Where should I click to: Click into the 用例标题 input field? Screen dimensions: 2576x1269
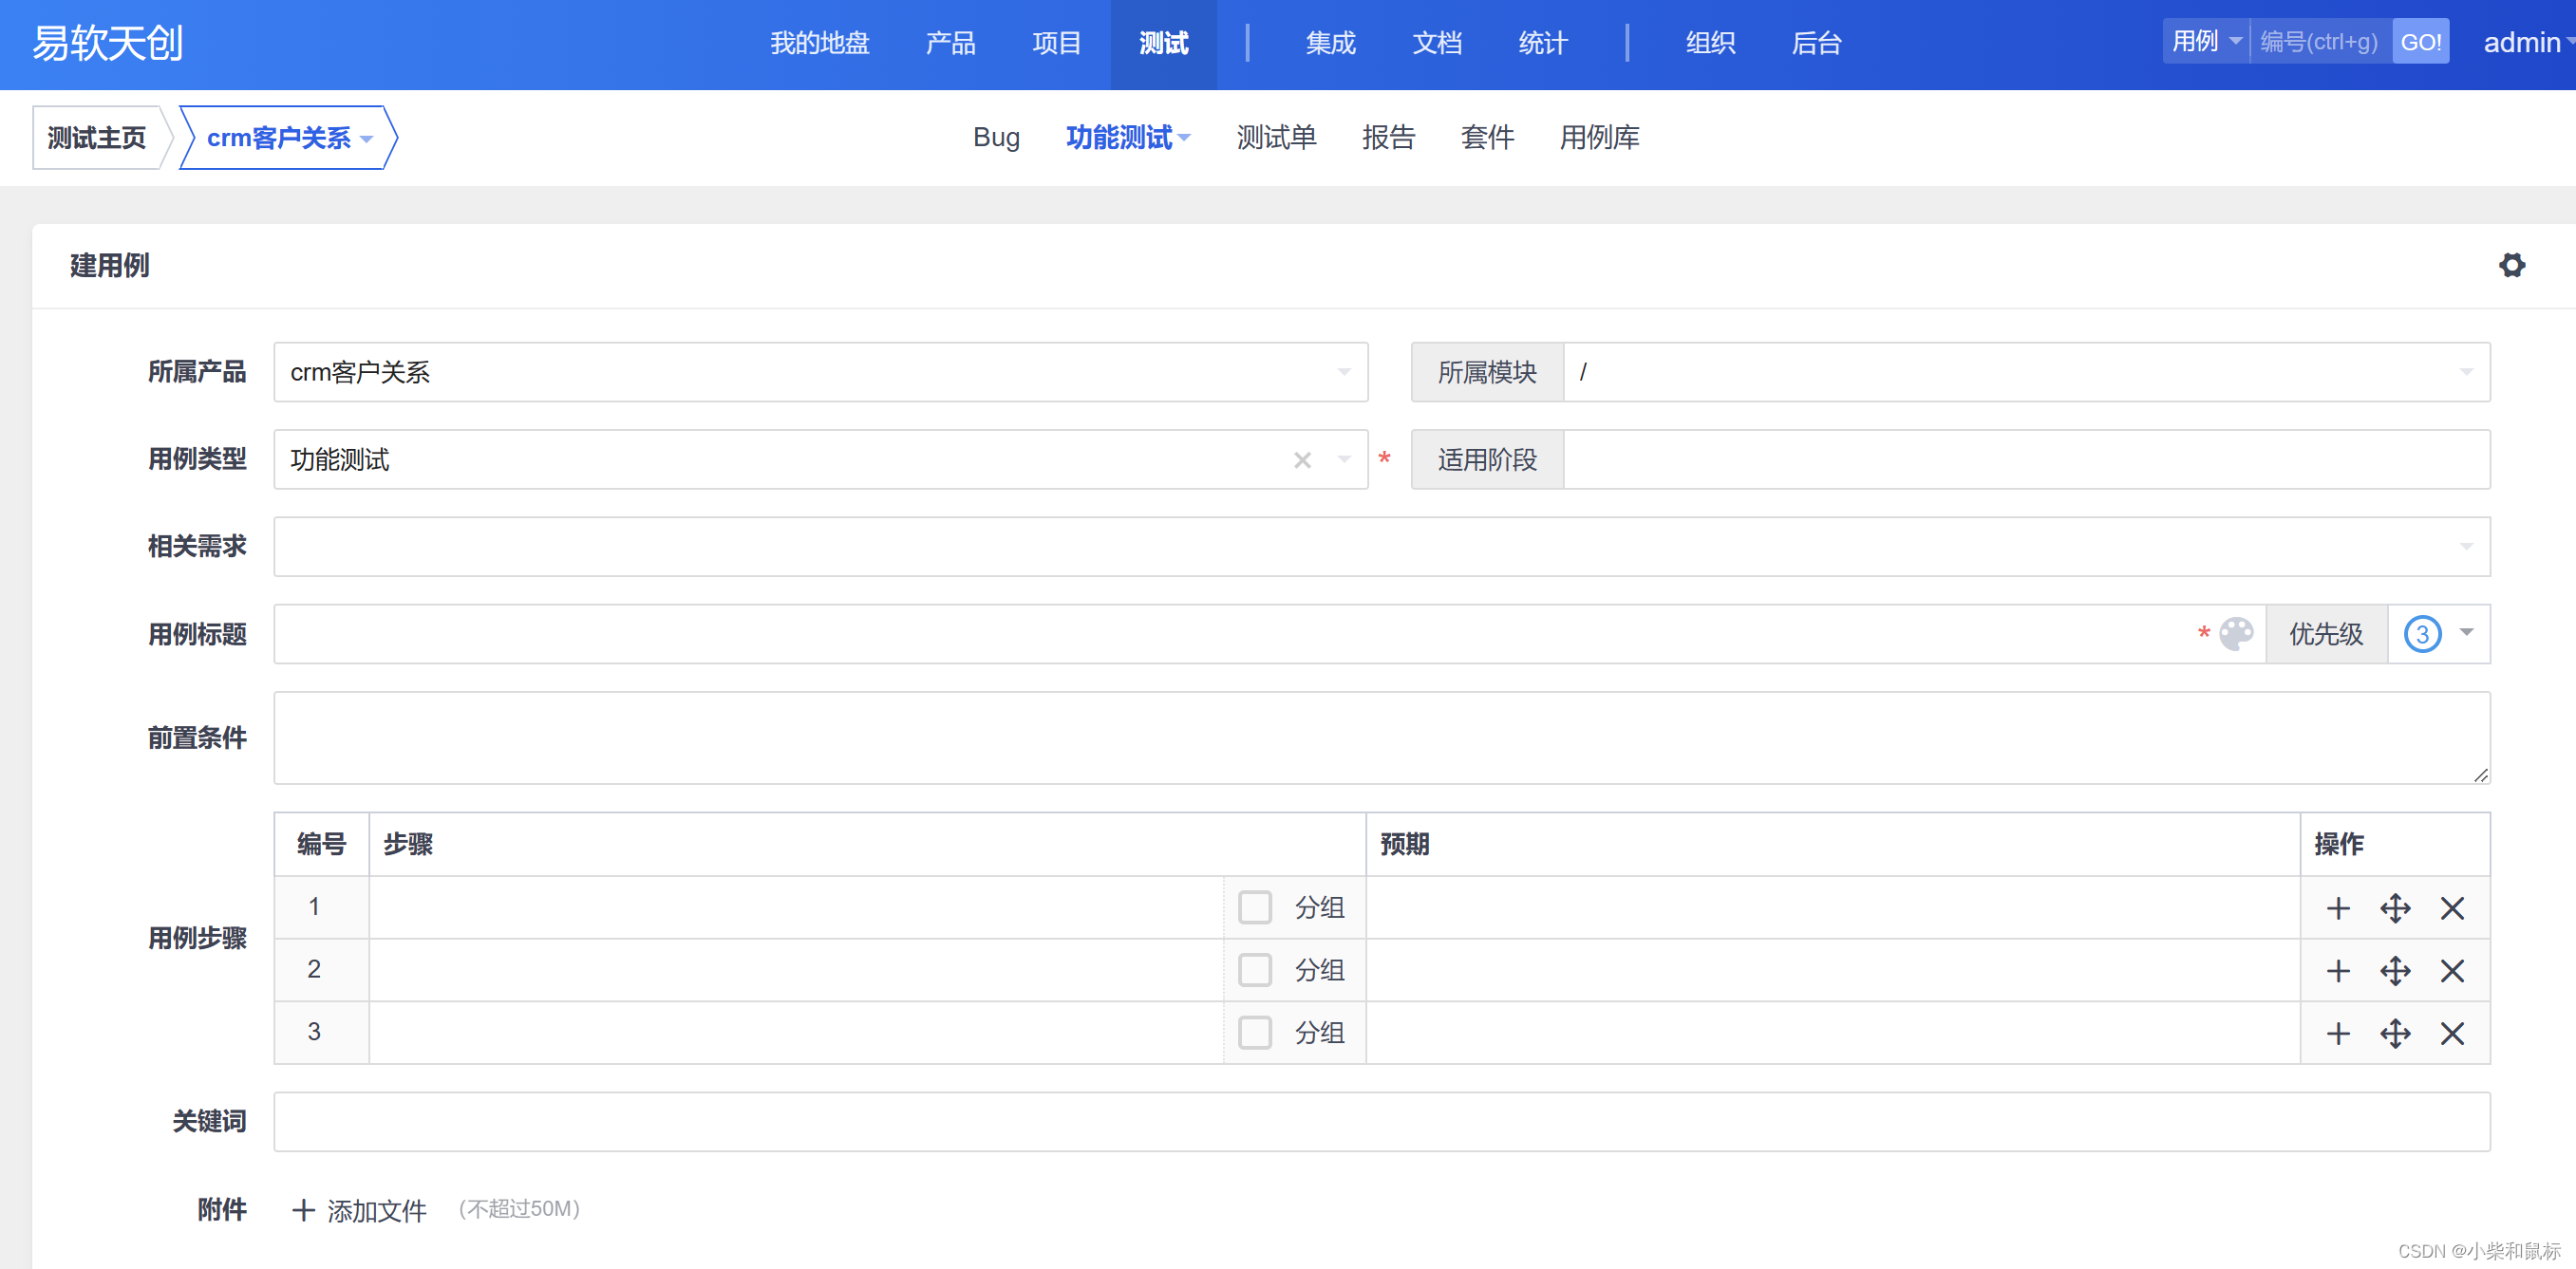pos(1230,633)
